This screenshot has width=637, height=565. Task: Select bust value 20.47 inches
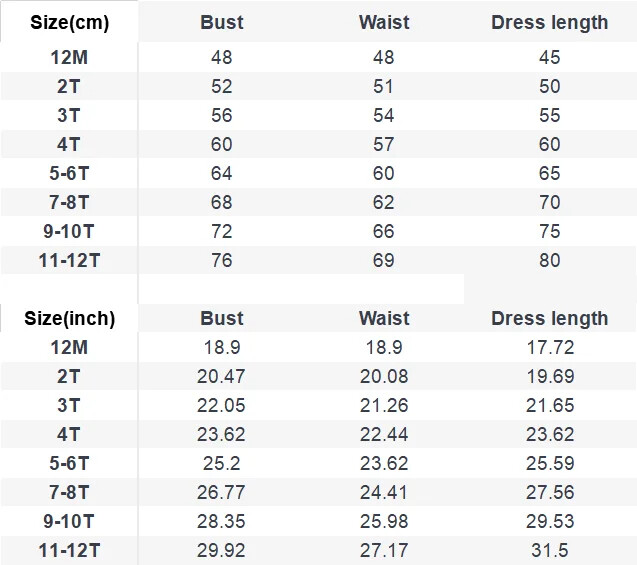pos(221,376)
